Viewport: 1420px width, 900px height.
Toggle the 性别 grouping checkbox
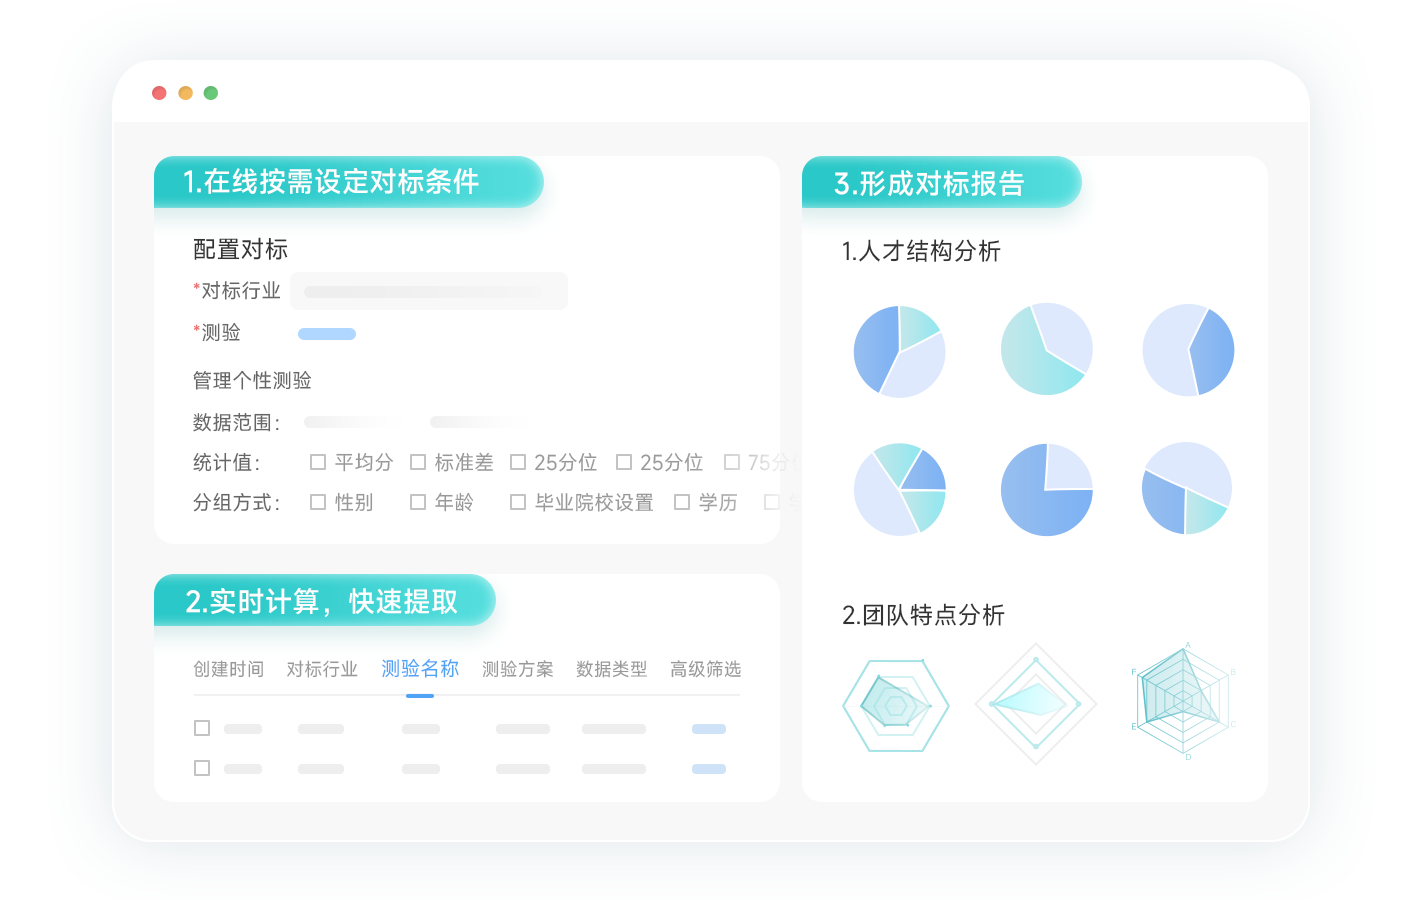pyautogui.click(x=318, y=502)
